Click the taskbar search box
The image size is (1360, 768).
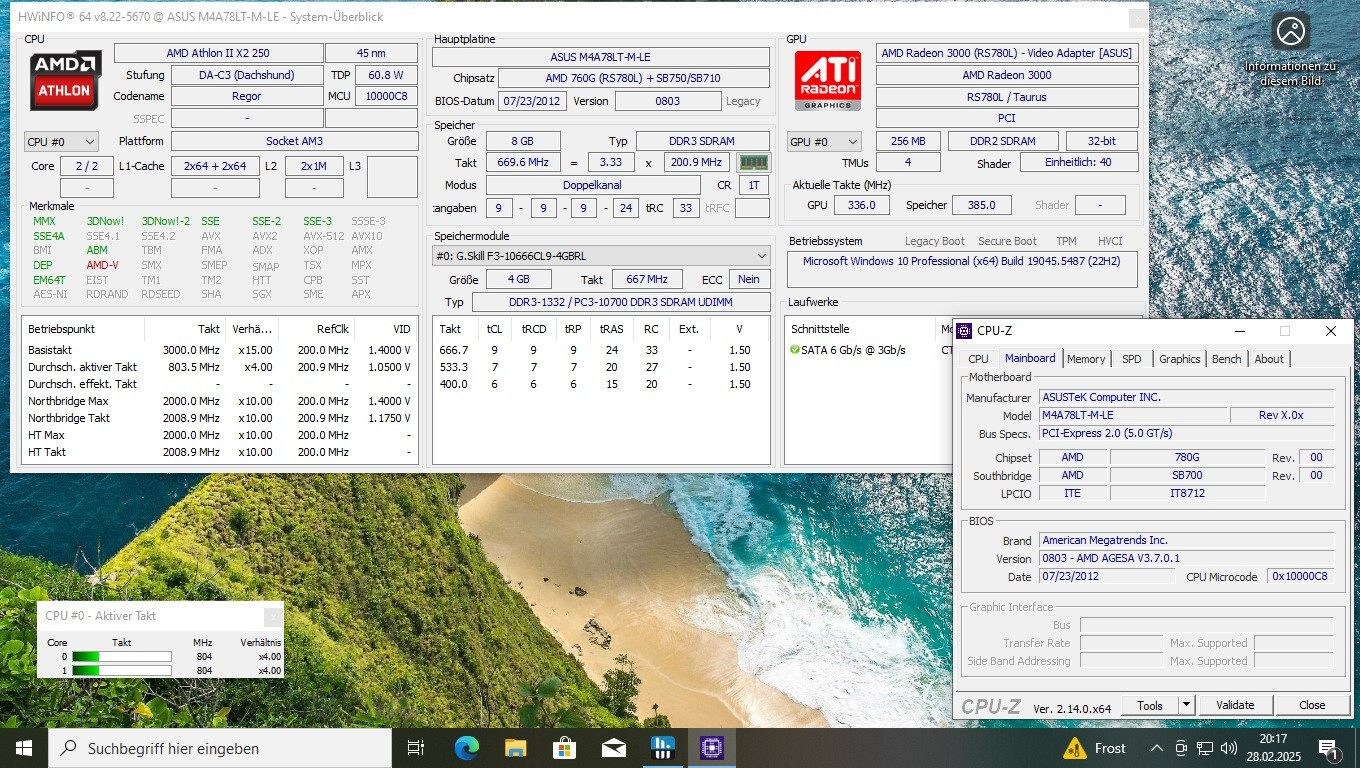click(220, 748)
